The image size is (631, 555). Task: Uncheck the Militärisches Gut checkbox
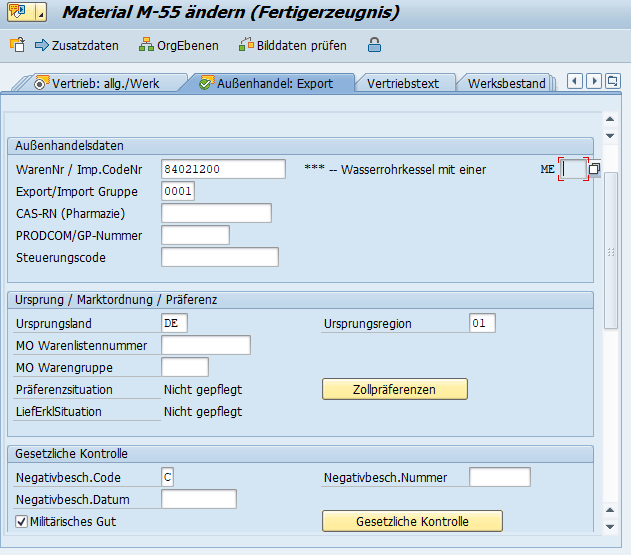pyautogui.click(x=21, y=522)
